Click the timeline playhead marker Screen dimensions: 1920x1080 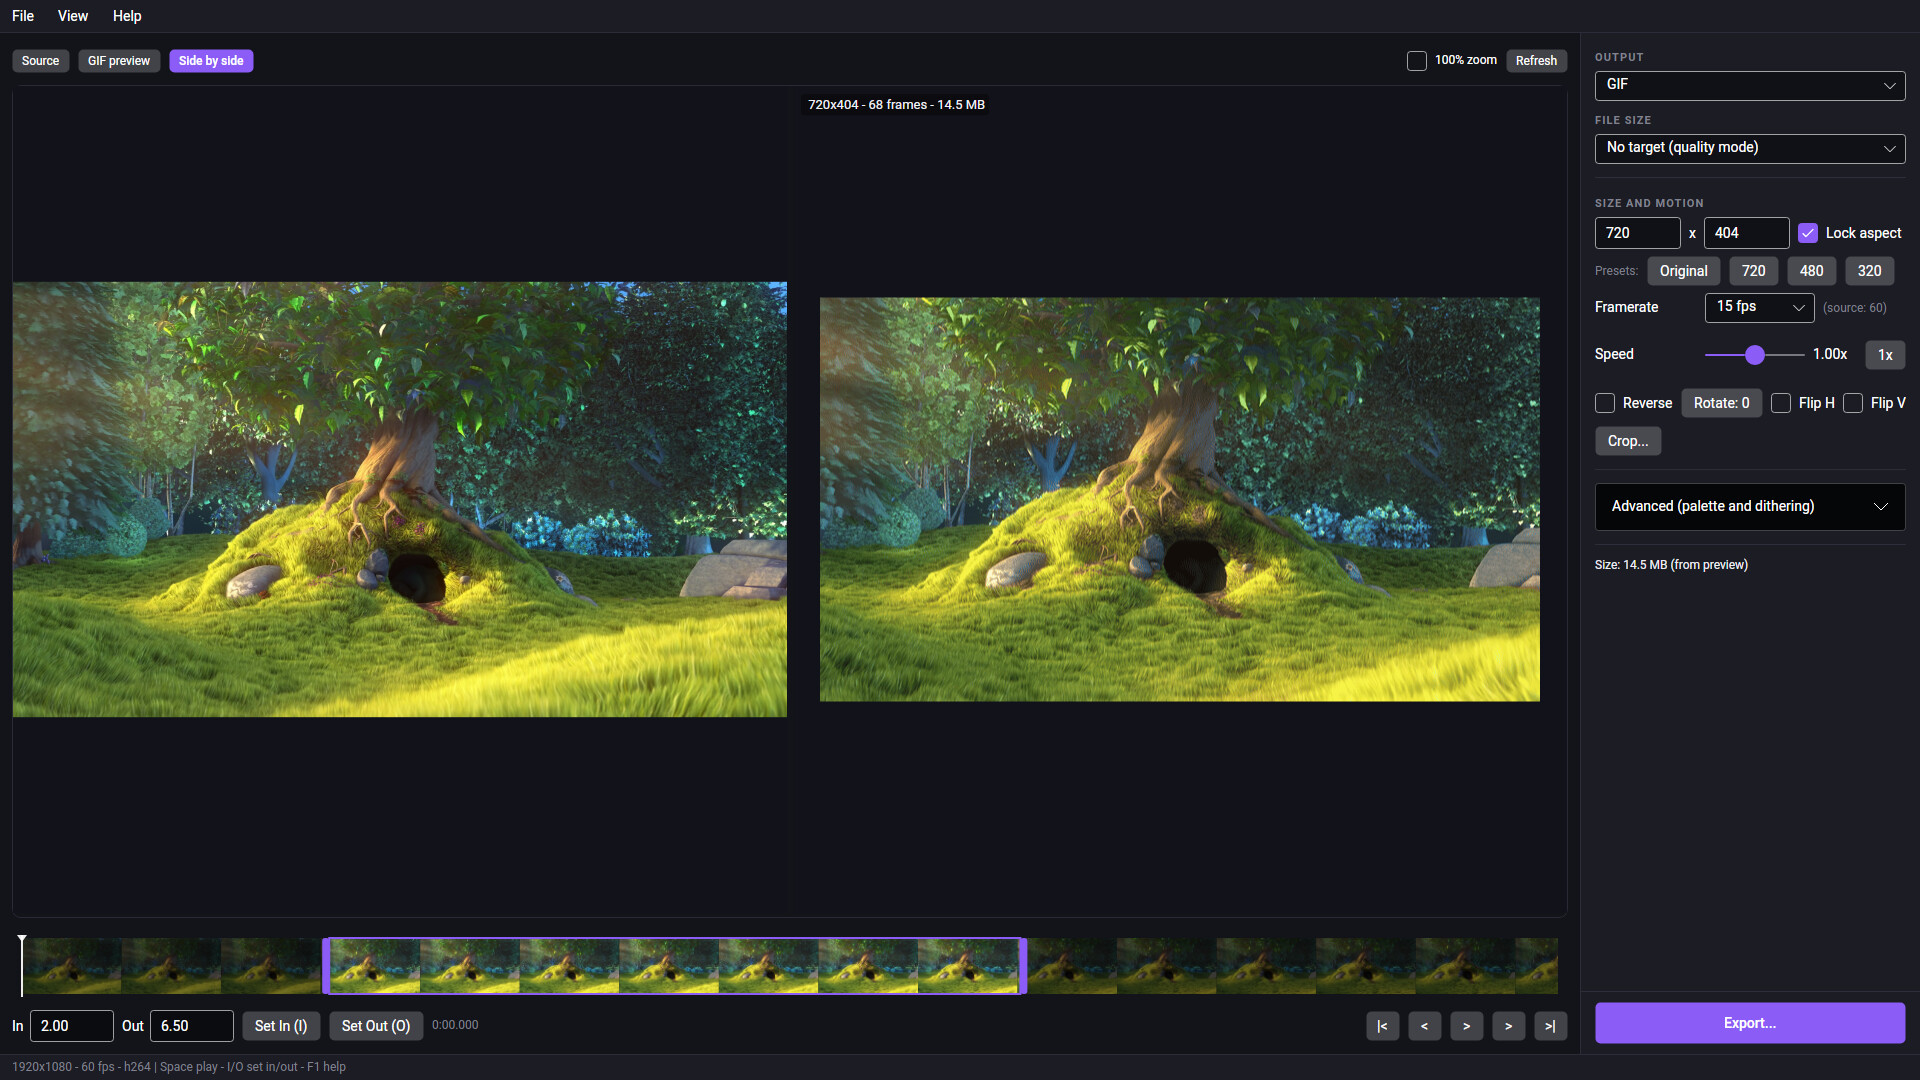tap(22, 965)
